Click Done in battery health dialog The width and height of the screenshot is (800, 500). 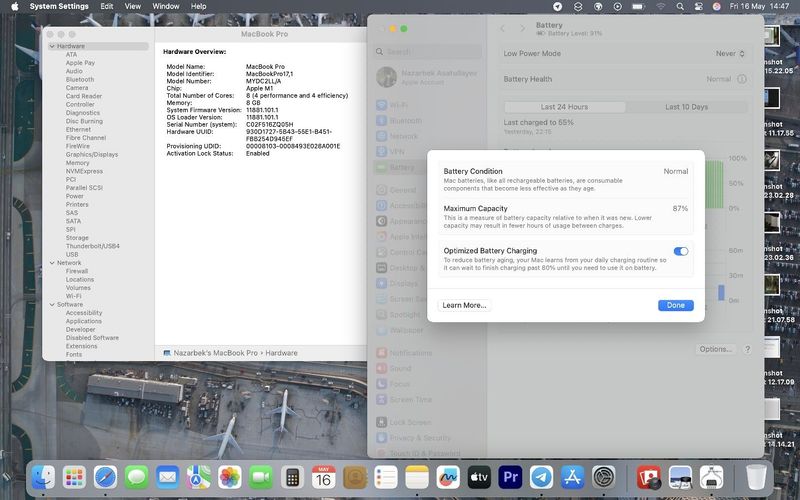(x=676, y=305)
